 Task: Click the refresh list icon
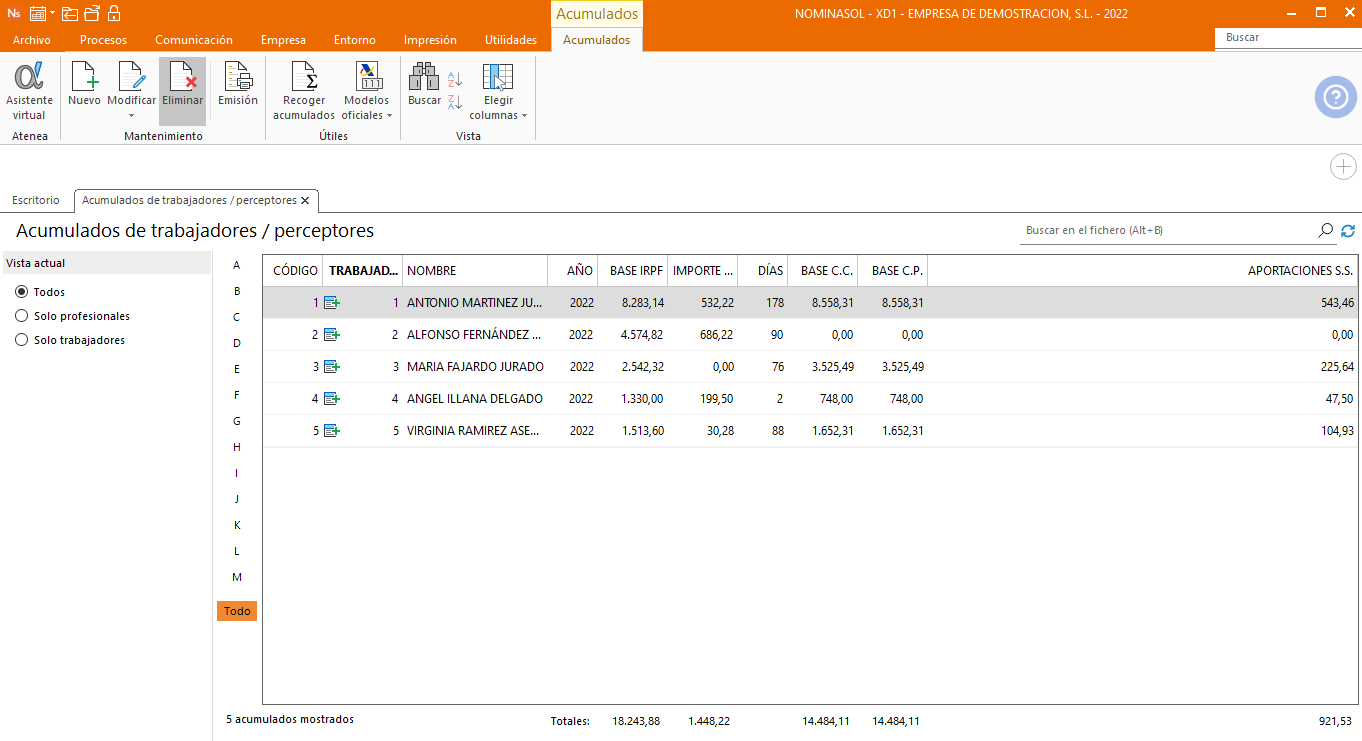coord(1348,230)
